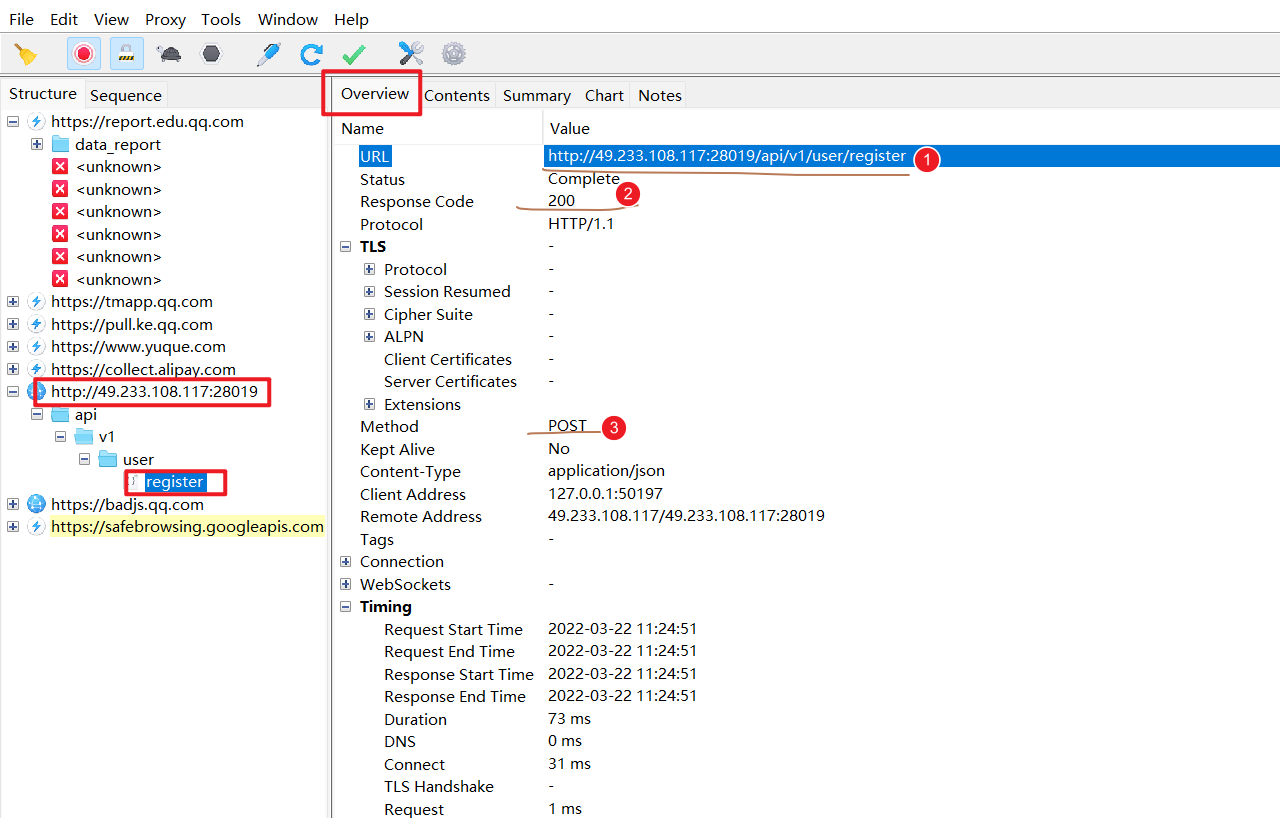Open the Notes tab
Viewport: 1280px width, 818px height.
[660, 95]
